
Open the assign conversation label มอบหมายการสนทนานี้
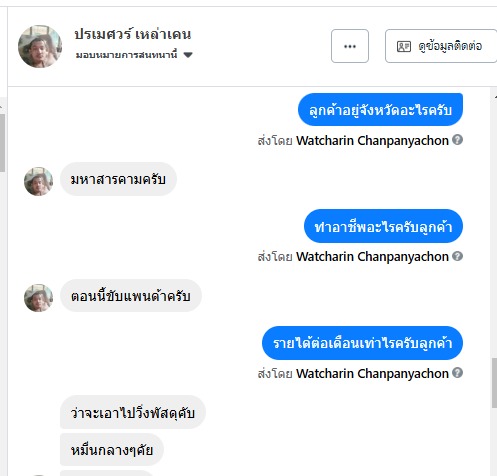tap(126, 55)
